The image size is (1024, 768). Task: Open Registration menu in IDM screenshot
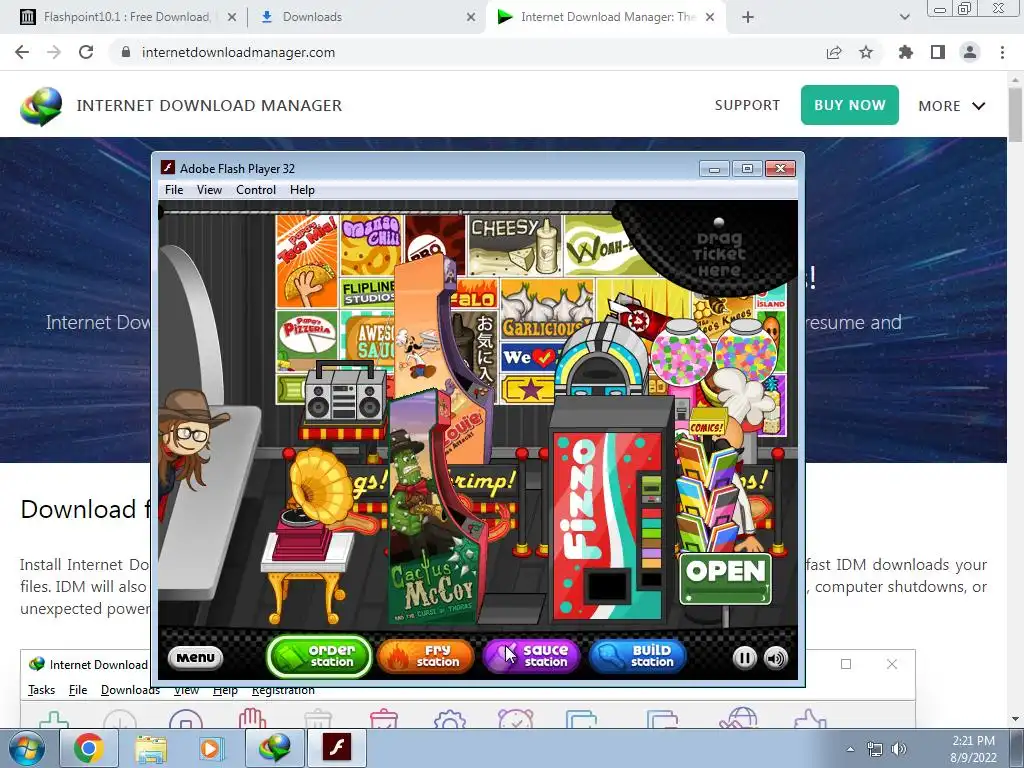(283, 690)
